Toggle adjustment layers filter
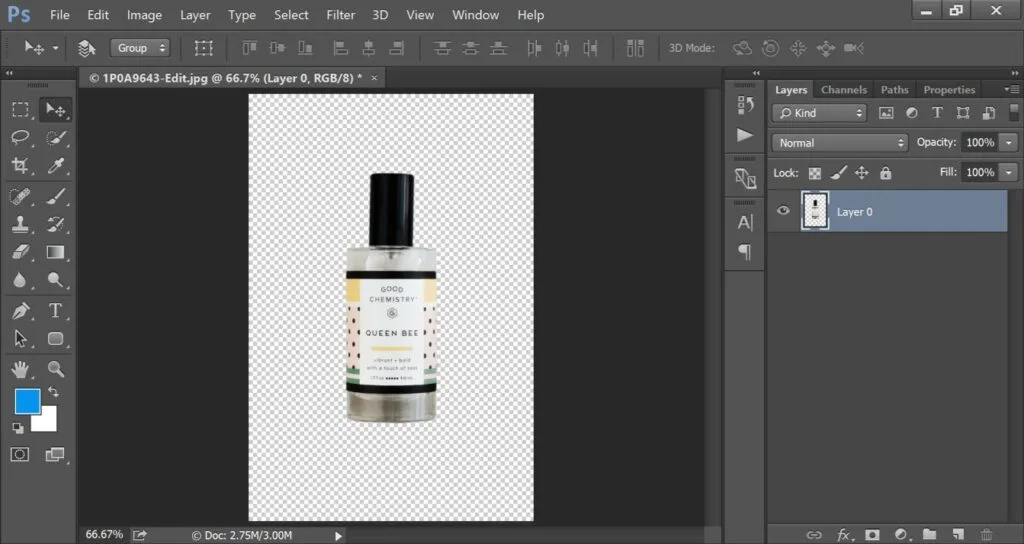This screenshot has width=1024, height=544. pos(912,113)
